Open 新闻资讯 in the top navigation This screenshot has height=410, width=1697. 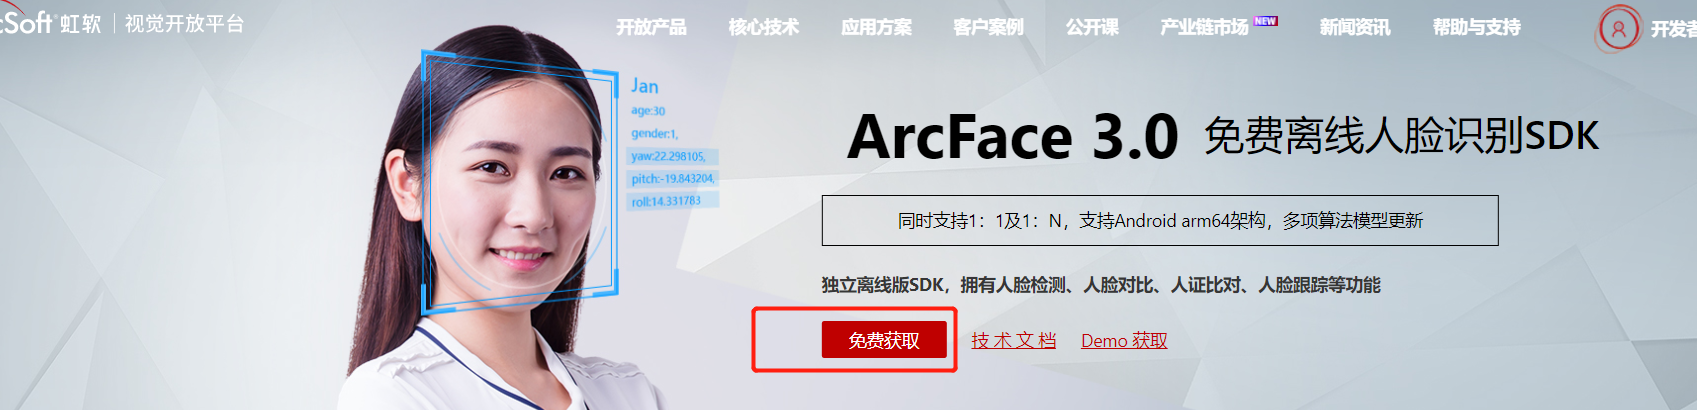(1355, 27)
